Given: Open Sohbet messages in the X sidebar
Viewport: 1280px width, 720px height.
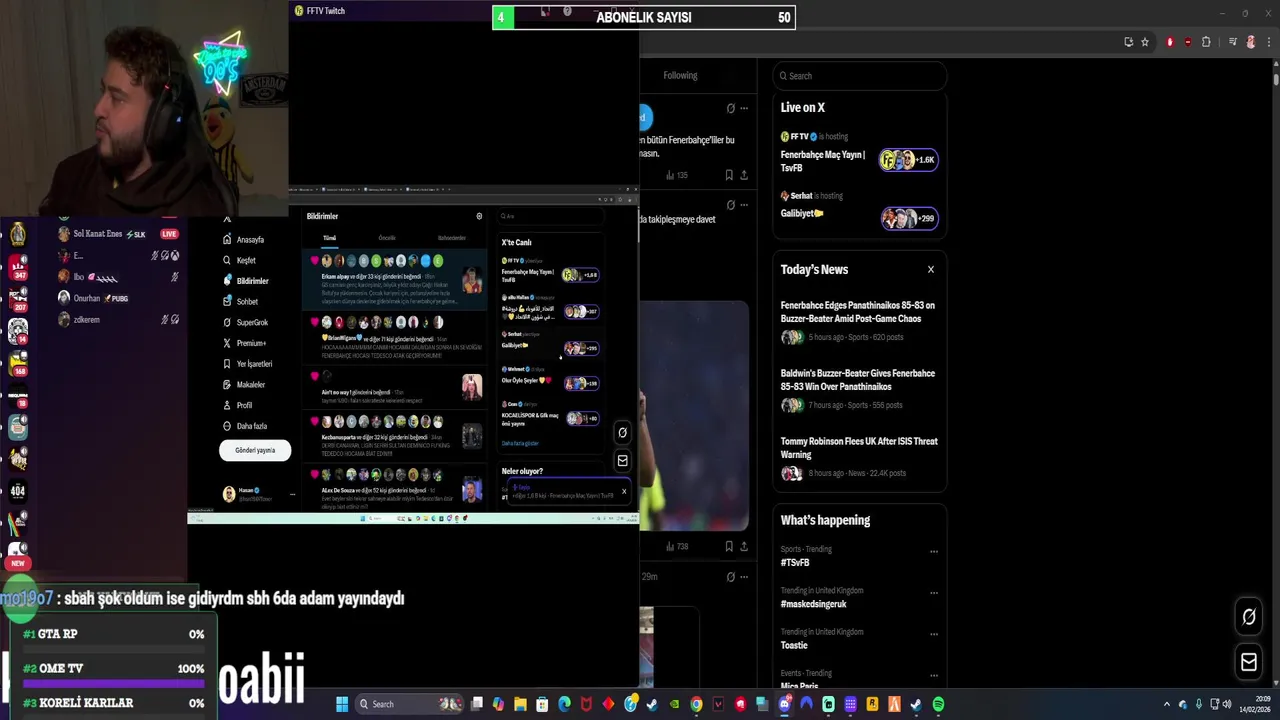Looking at the screenshot, I should (241, 302).
